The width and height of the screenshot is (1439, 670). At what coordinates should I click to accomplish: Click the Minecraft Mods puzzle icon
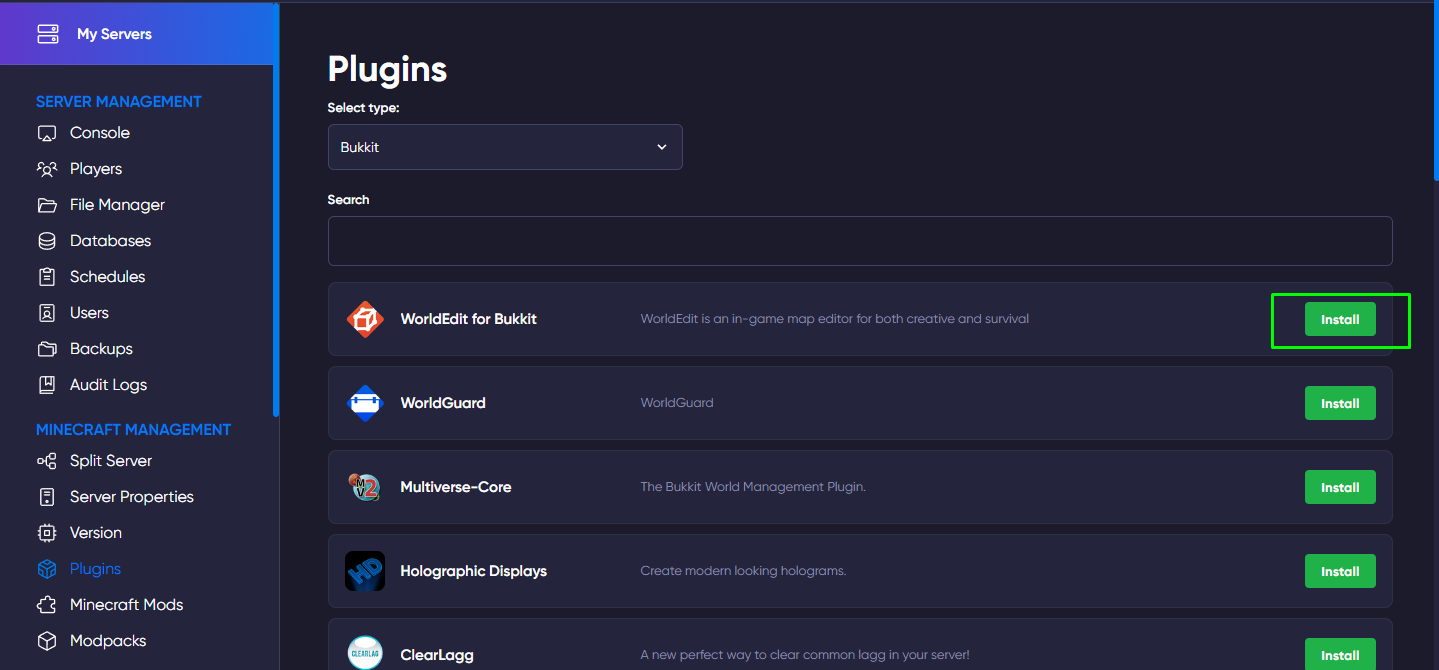pos(47,605)
